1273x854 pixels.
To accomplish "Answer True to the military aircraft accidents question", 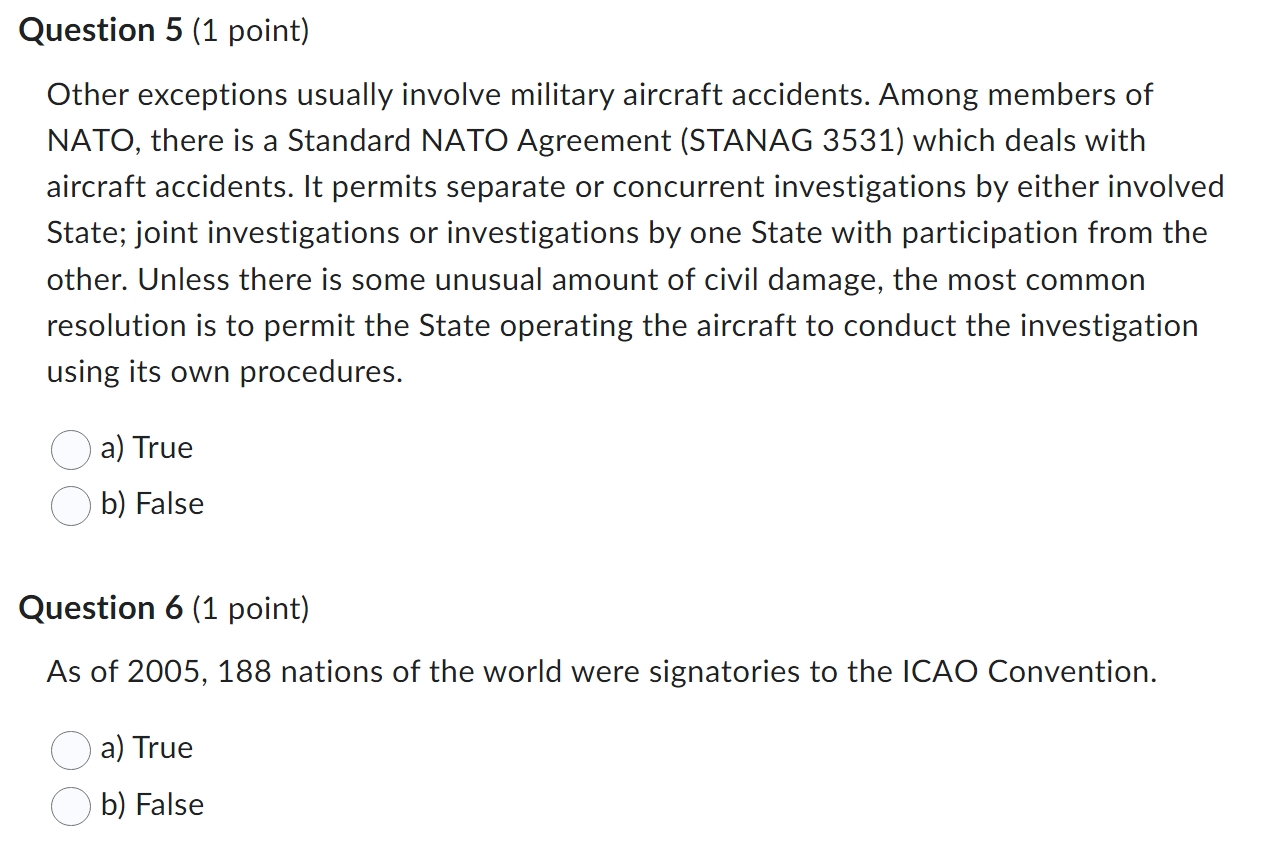I will [x=70, y=450].
